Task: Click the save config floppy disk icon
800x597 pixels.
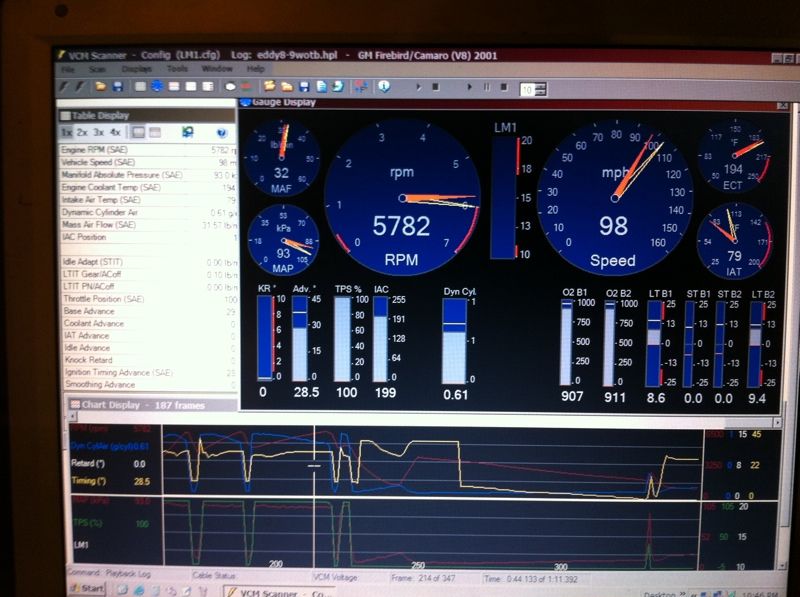Action: 117,87
